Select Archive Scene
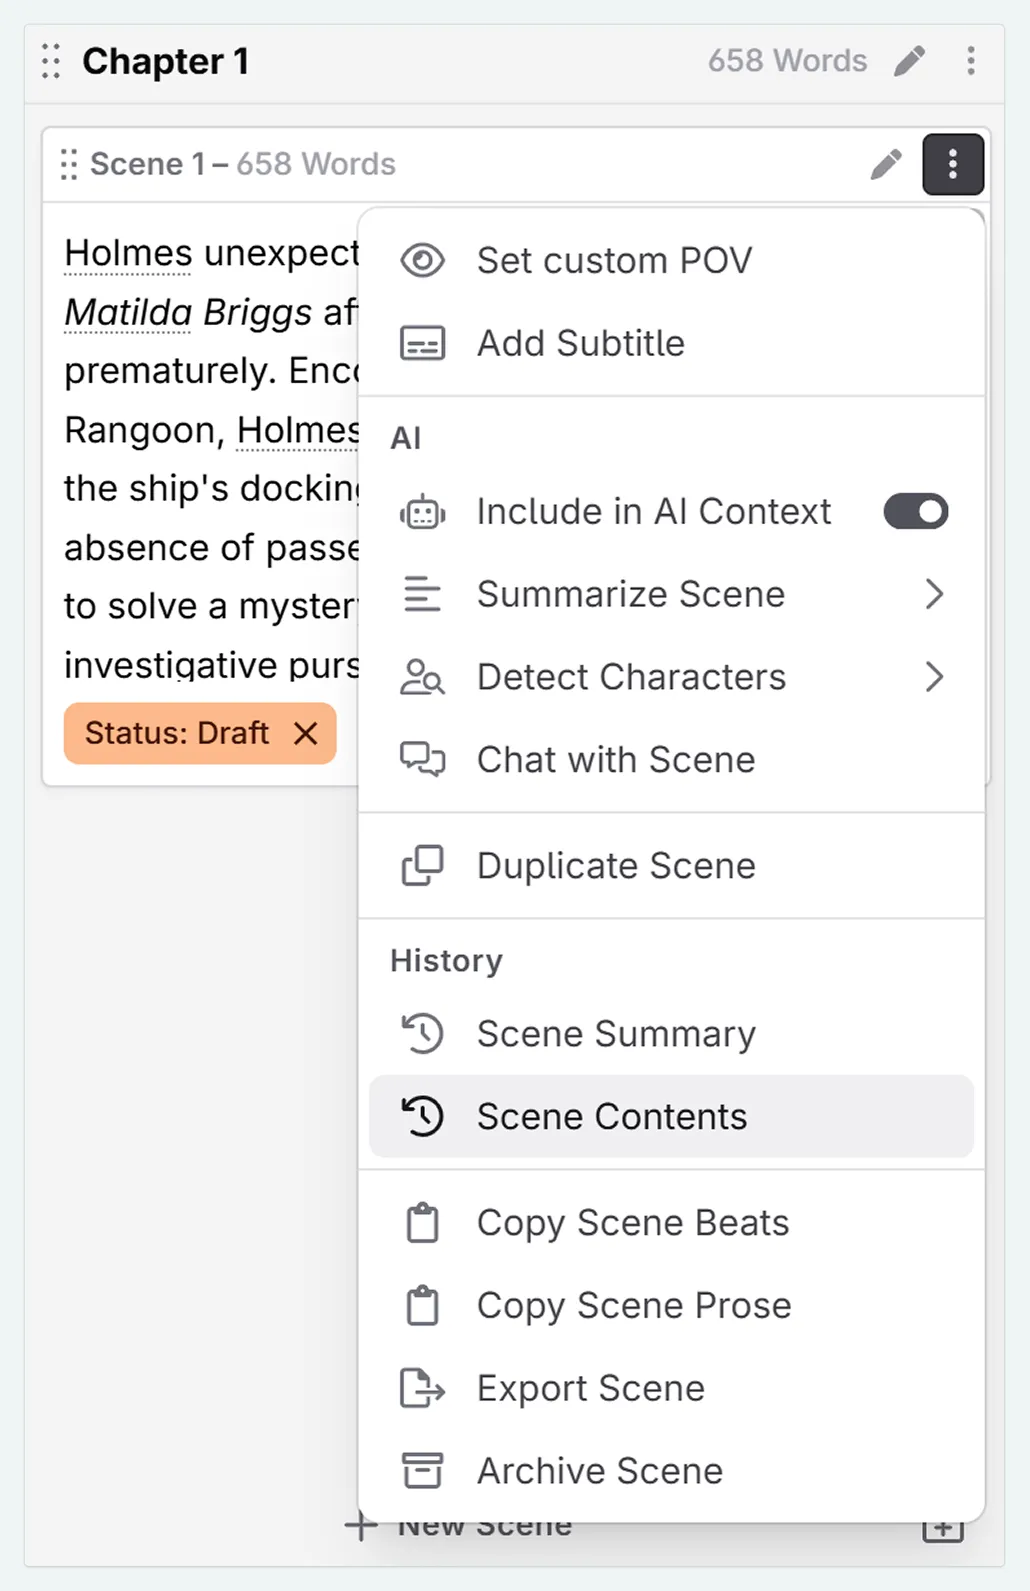 point(599,1471)
